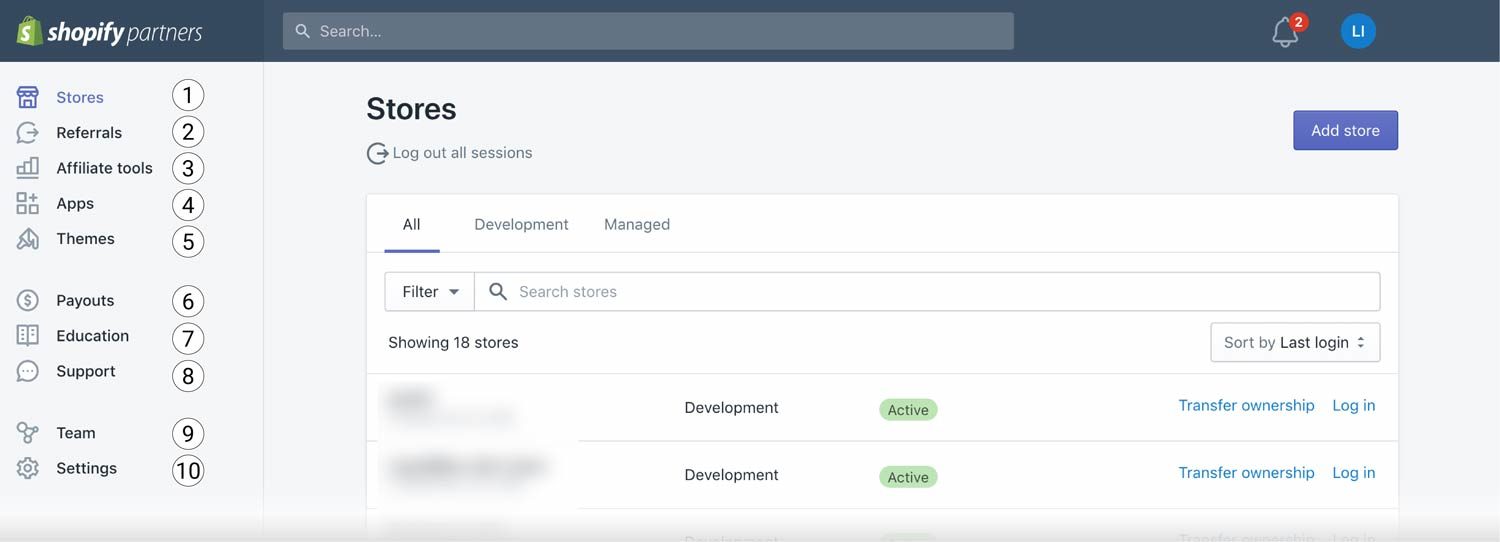Go to Team in the sidebar
The height and width of the screenshot is (542, 1500).
coord(76,433)
